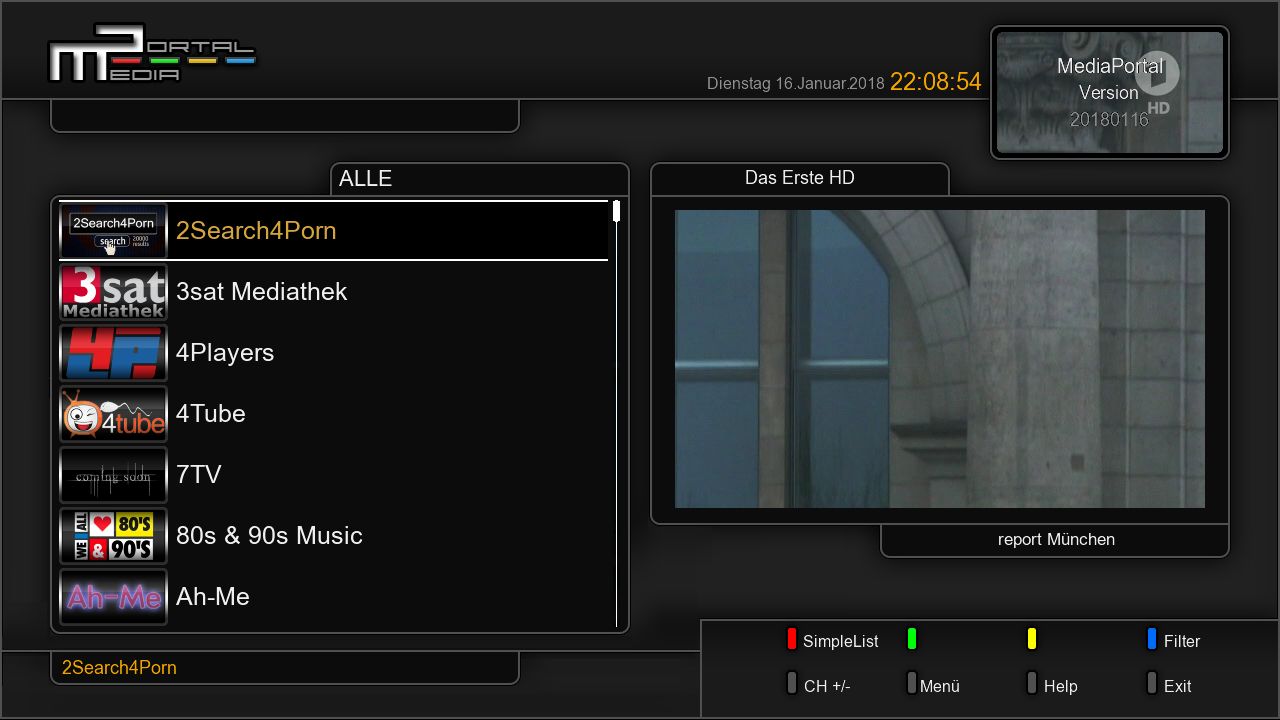The width and height of the screenshot is (1280, 720).
Task: Click the live TV preview window
Action: pos(939,358)
